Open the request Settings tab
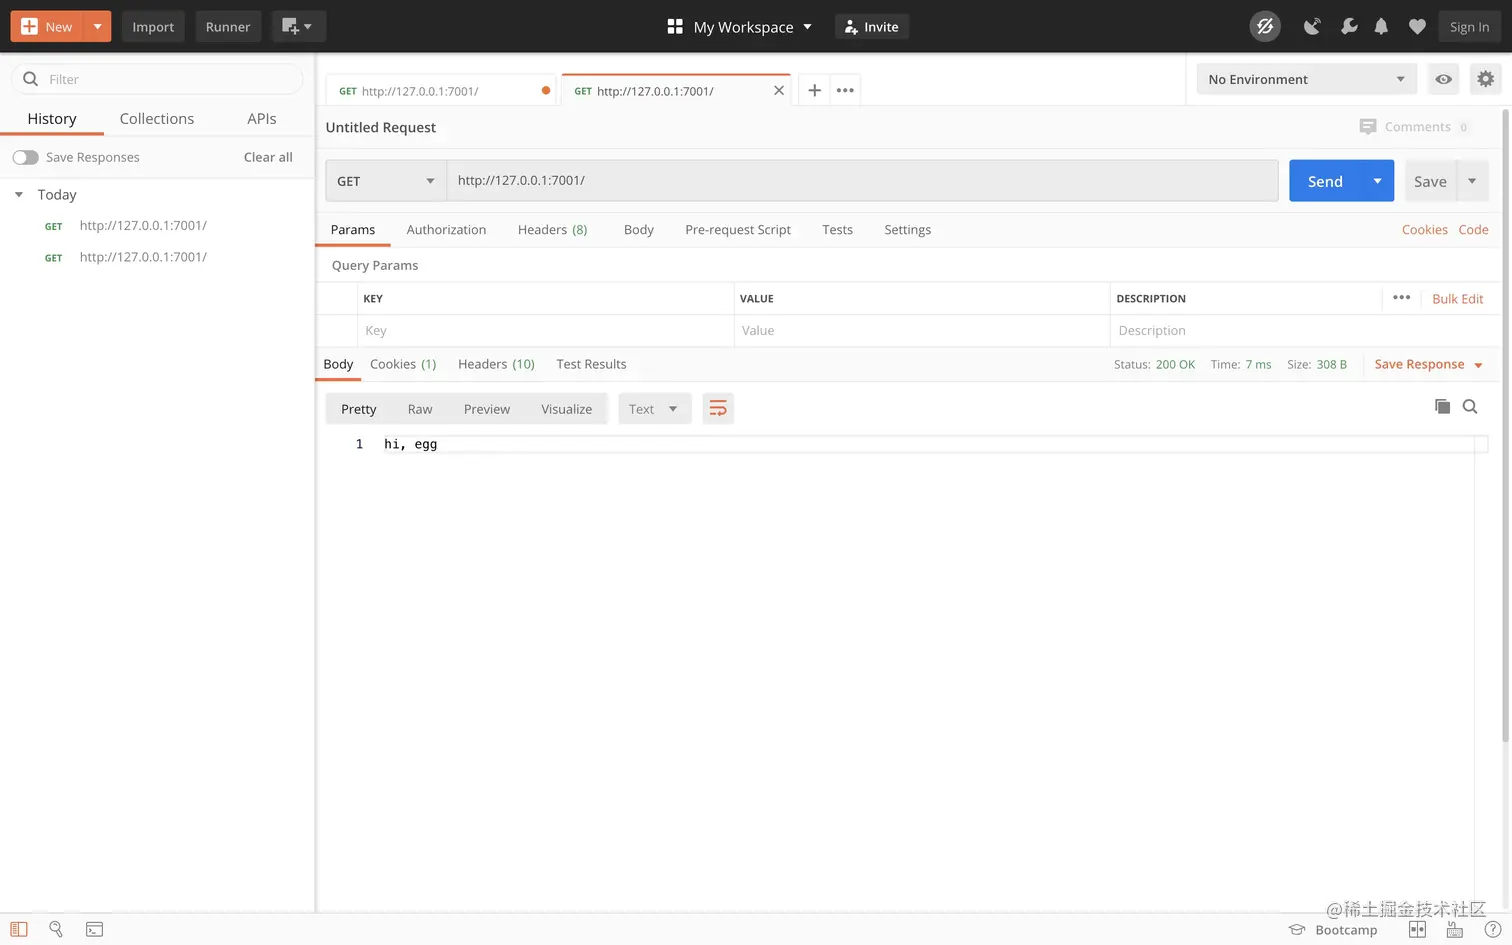The image size is (1512, 945). 907,230
